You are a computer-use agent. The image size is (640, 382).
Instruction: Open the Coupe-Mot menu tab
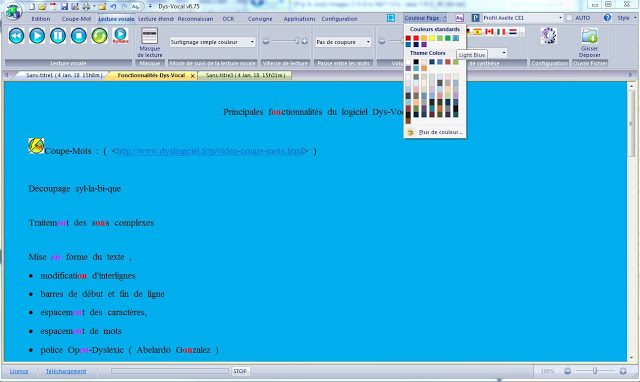pos(76,19)
